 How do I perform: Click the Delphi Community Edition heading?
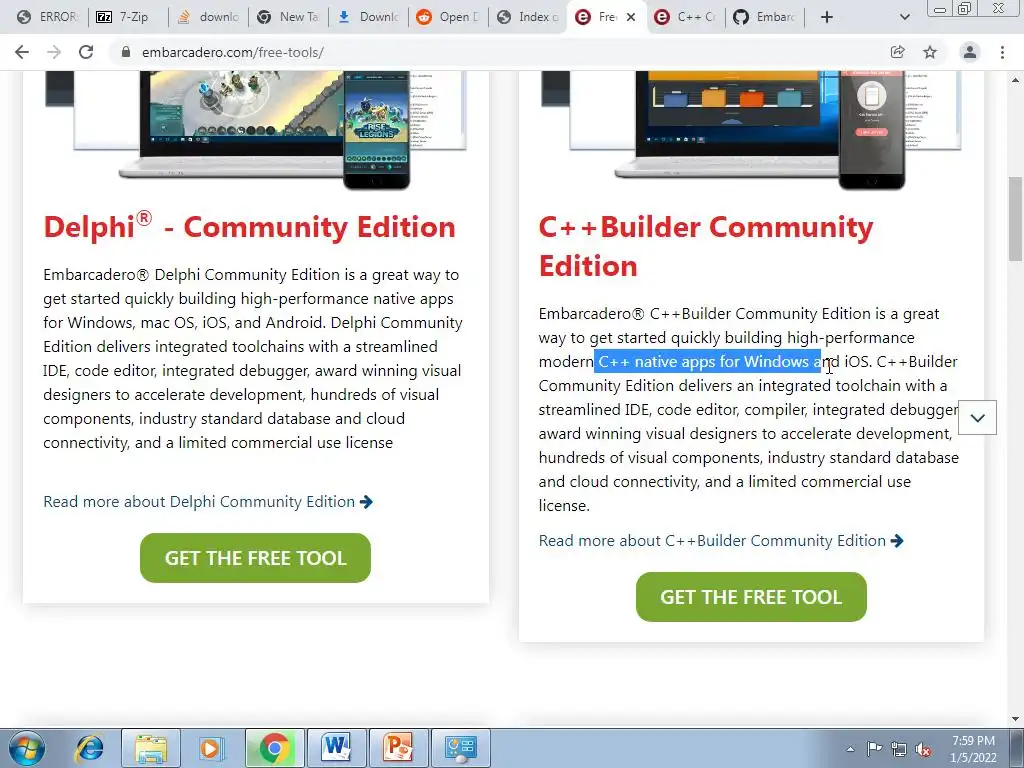pyautogui.click(x=249, y=227)
